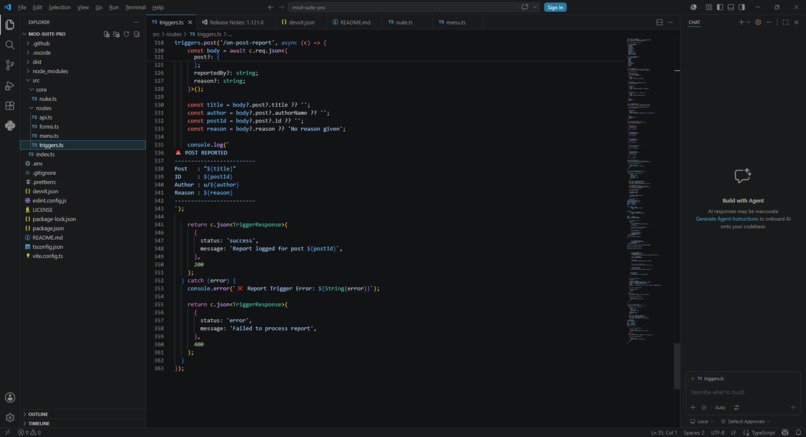806x437 pixels.
Task: Toggle primary side bar visibility
Action: click(720, 7)
